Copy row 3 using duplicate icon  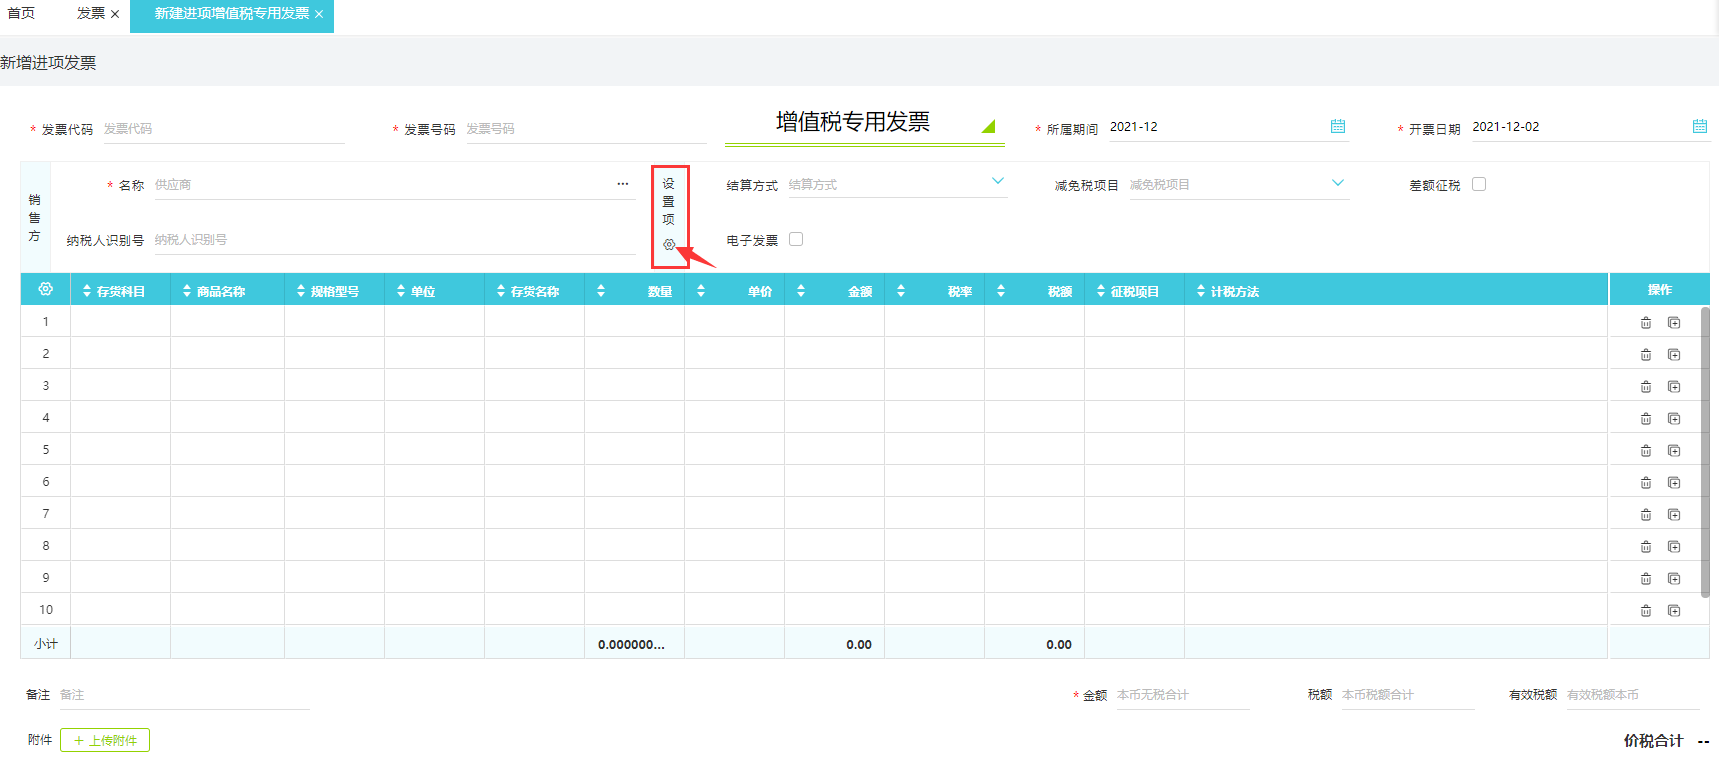[x=1673, y=386]
